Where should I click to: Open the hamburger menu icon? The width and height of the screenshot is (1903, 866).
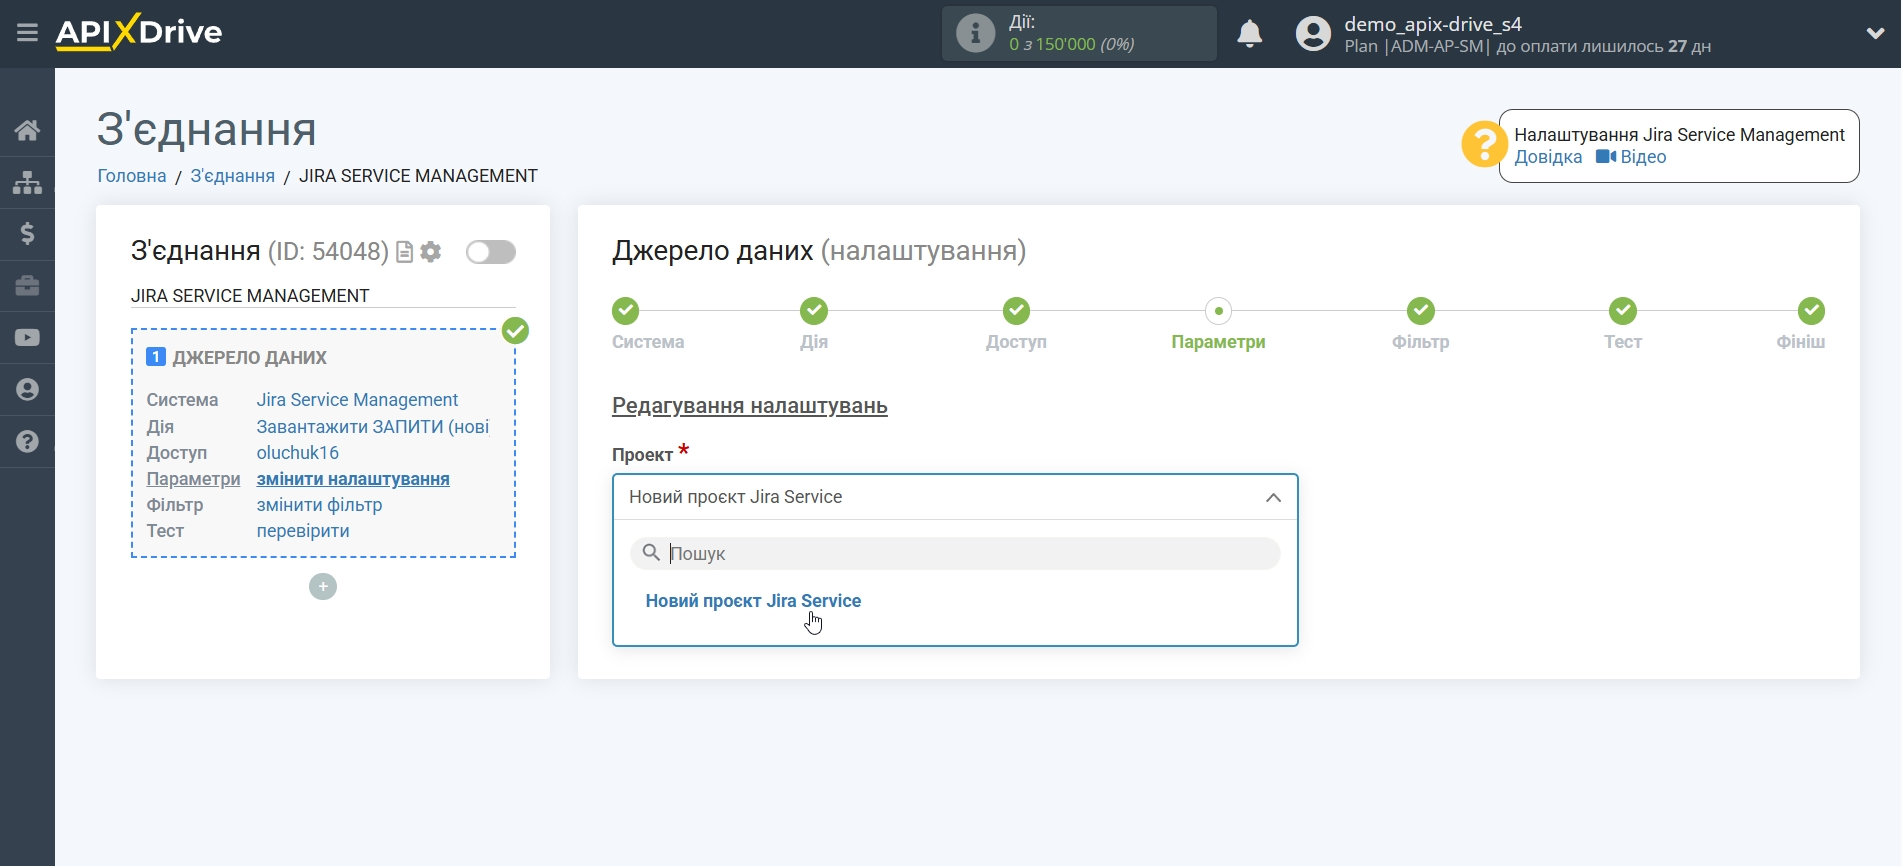[27, 33]
